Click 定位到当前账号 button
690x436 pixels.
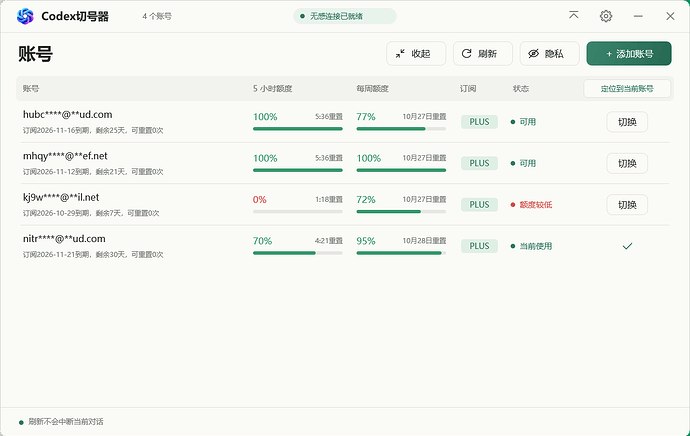(627, 88)
